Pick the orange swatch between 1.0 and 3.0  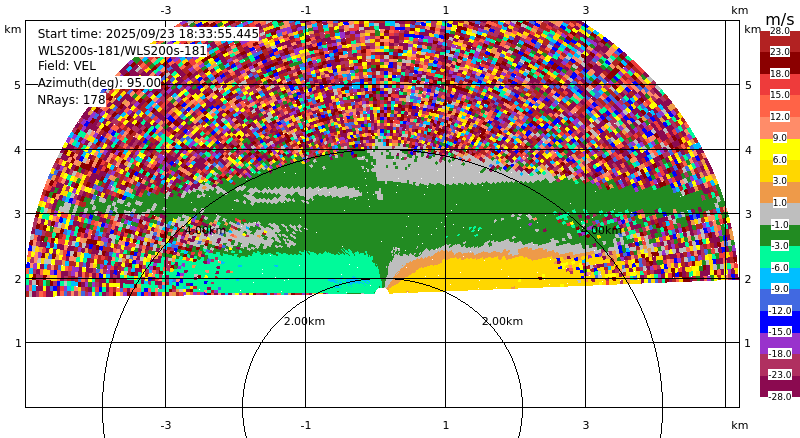pyautogui.click(x=780, y=192)
